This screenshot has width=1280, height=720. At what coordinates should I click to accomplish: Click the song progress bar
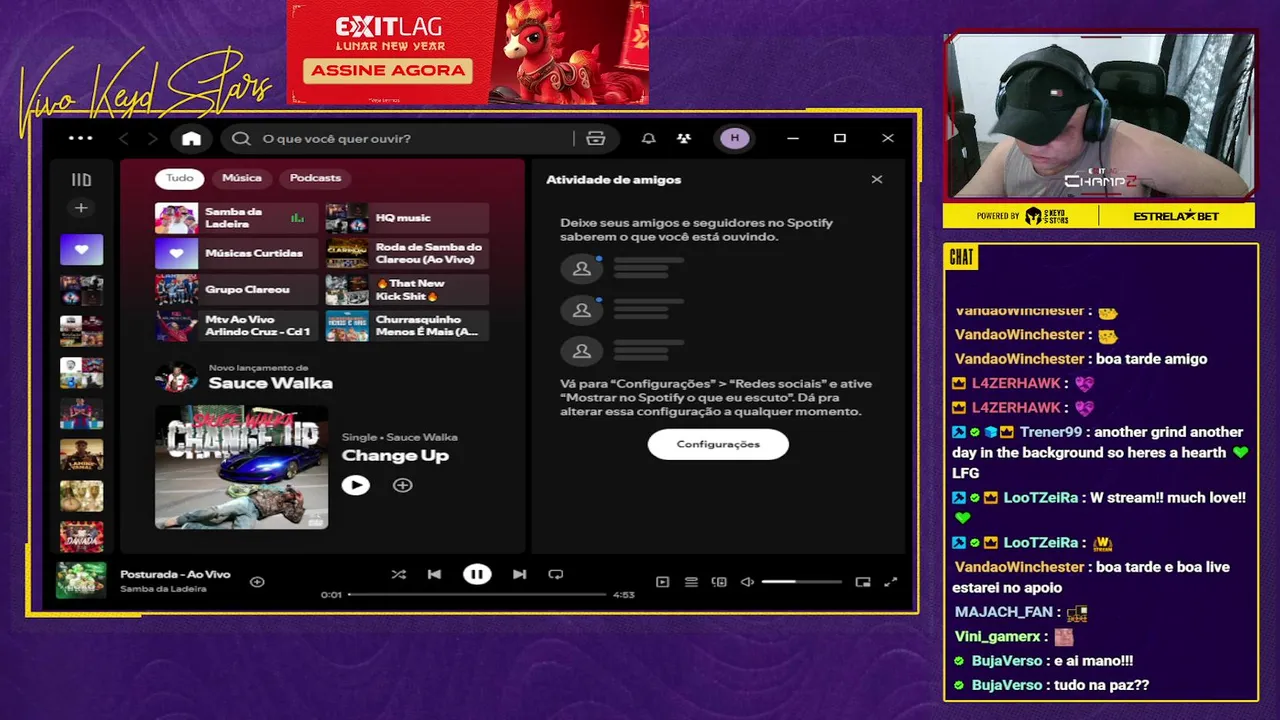(x=477, y=595)
